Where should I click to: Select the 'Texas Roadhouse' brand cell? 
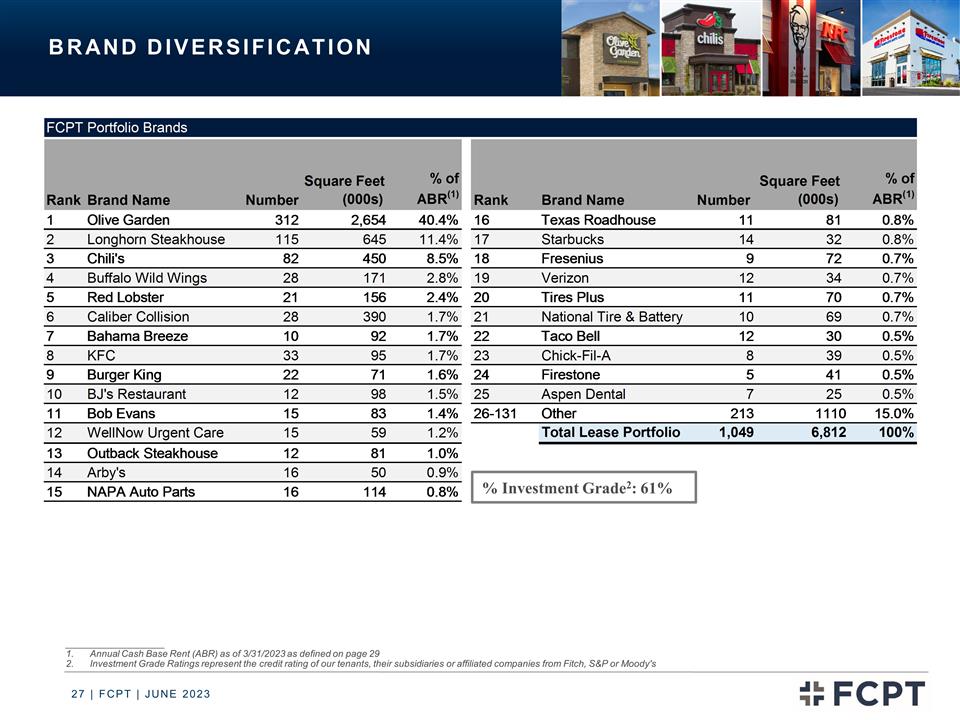pos(598,220)
